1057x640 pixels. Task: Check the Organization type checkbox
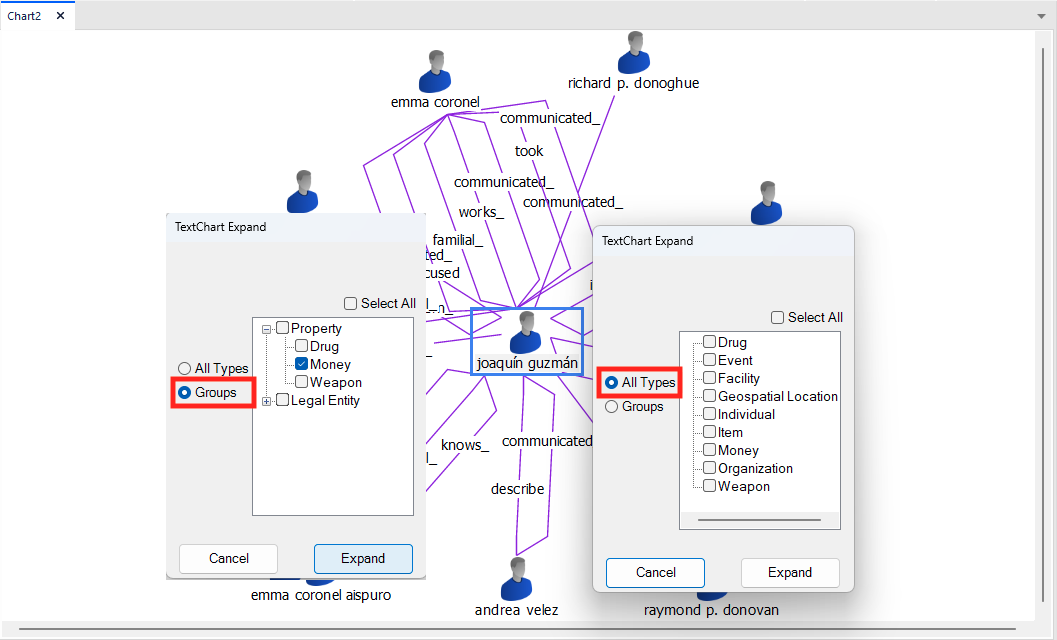click(x=709, y=468)
